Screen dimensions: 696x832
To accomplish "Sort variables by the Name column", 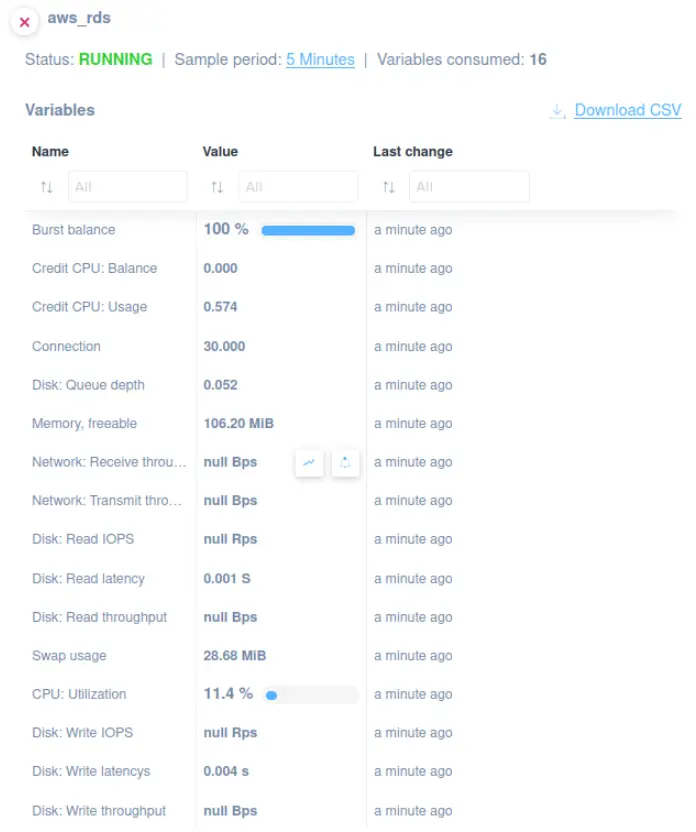I will point(47,187).
